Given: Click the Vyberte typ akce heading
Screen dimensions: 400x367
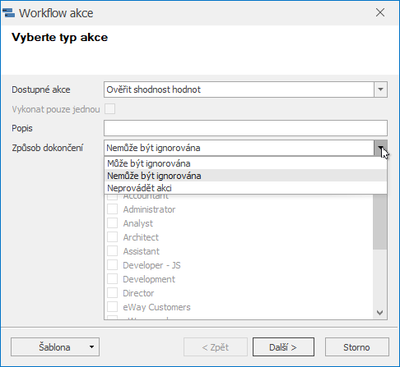Looking at the screenshot, I should (x=60, y=37).
